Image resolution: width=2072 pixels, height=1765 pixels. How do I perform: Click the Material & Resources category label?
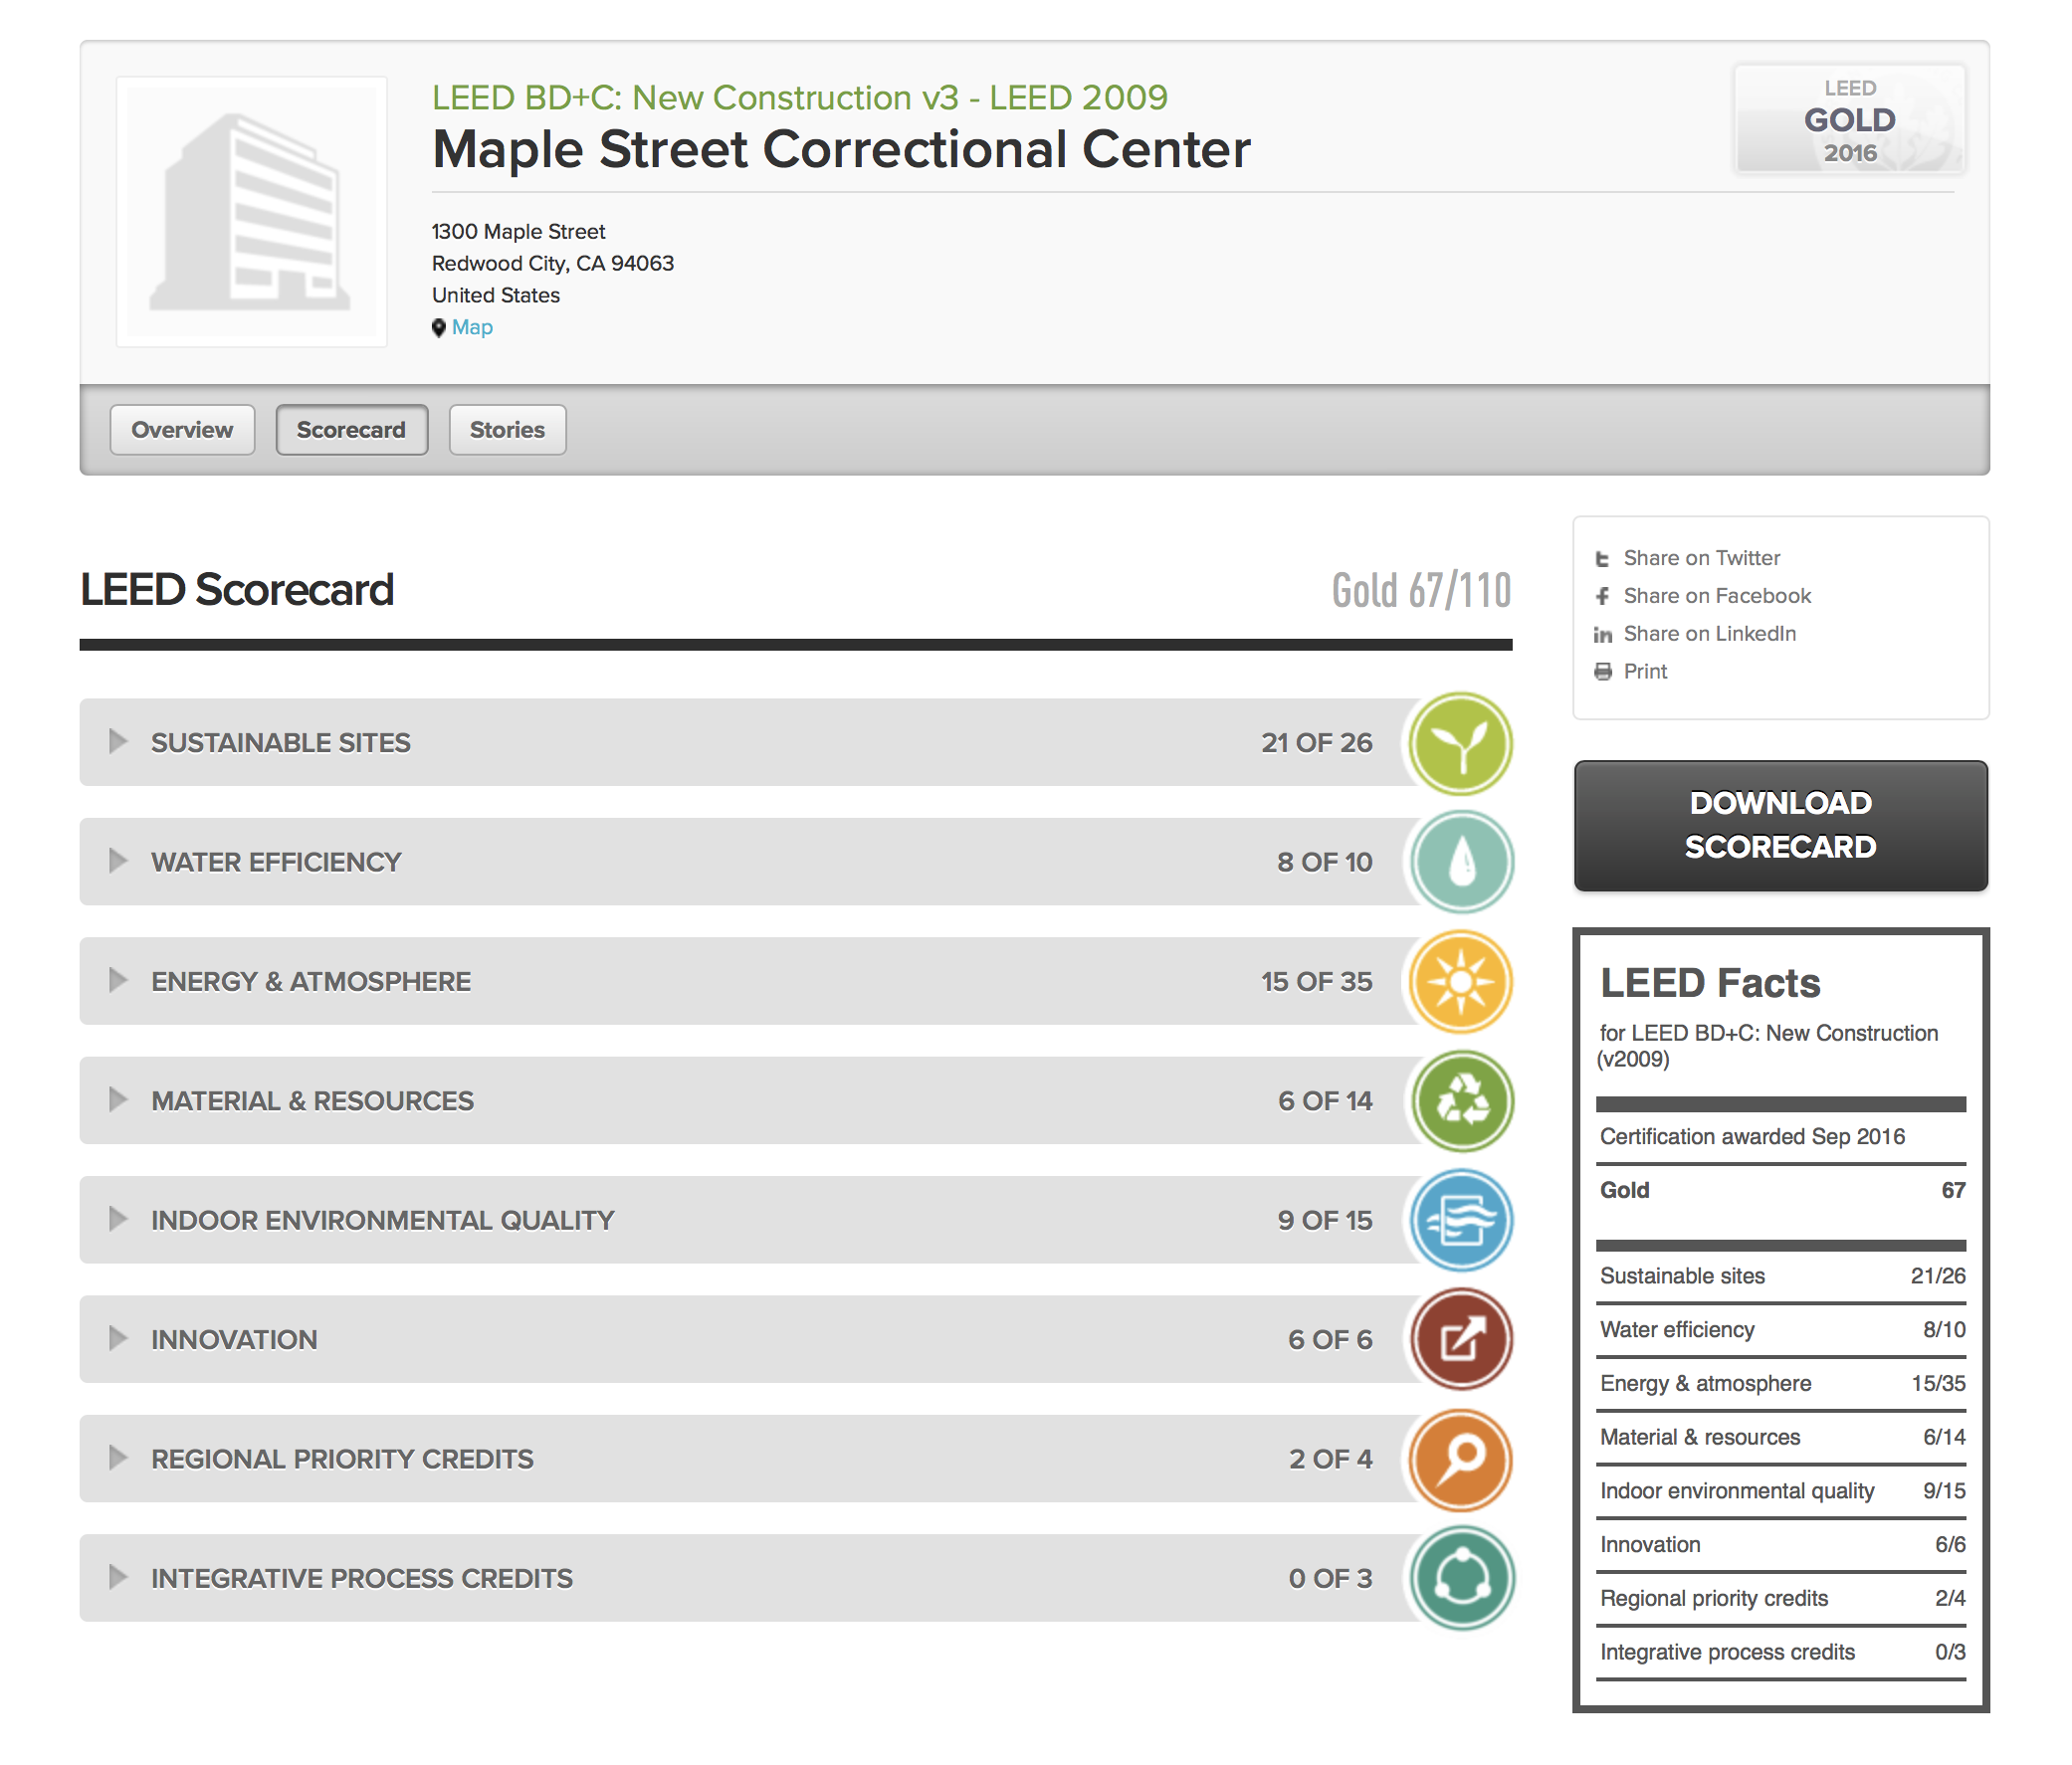[312, 1101]
